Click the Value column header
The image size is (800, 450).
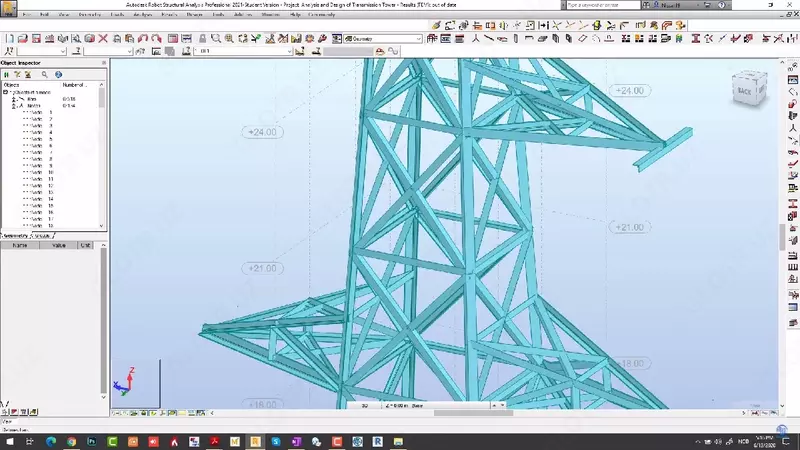pyautogui.click(x=59, y=245)
